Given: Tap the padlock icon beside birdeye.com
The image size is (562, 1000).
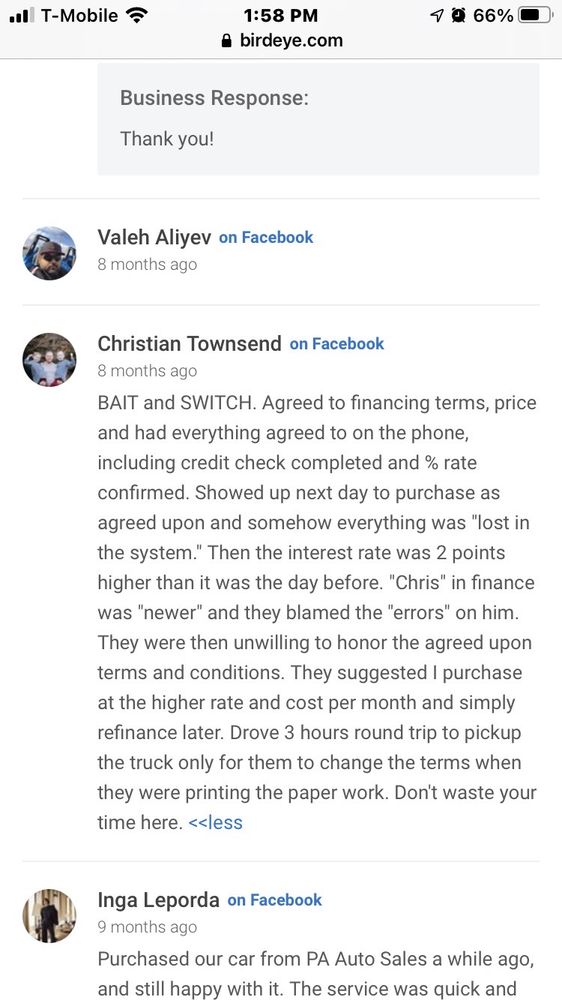Looking at the screenshot, I should point(226,41).
